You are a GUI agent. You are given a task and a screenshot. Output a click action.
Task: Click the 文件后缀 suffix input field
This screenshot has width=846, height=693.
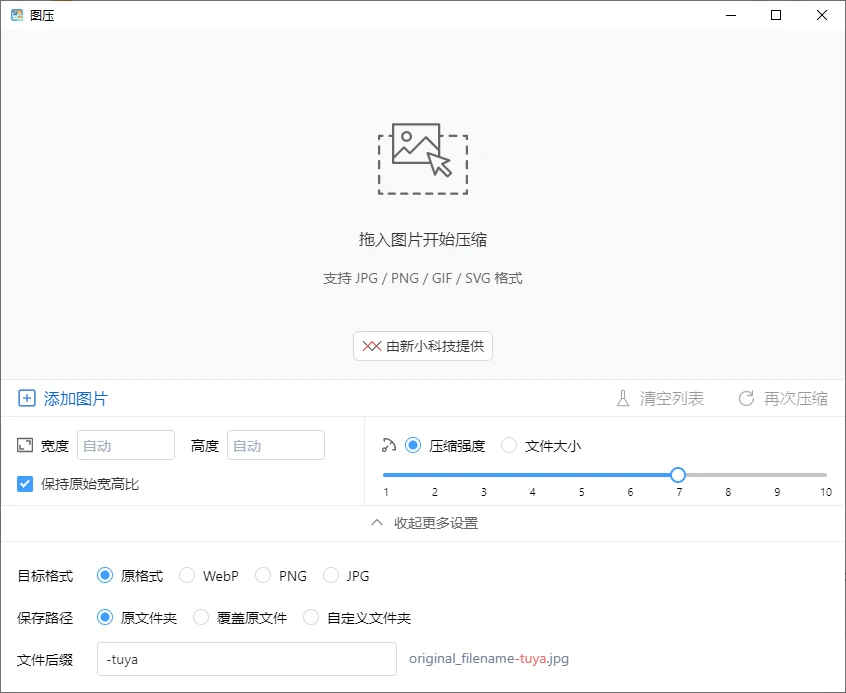click(x=246, y=659)
